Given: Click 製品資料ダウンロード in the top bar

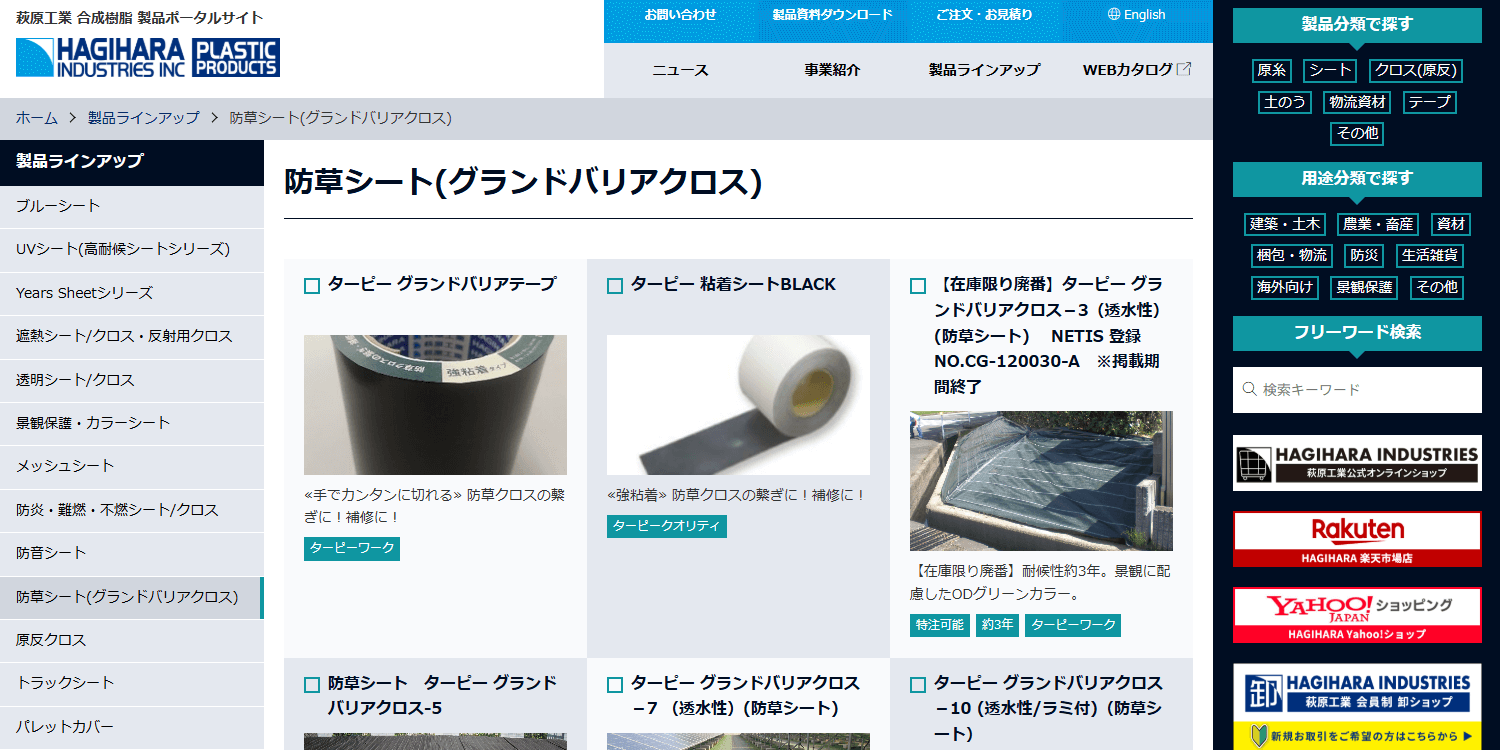Looking at the screenshot, I should (x=832, y=15).
